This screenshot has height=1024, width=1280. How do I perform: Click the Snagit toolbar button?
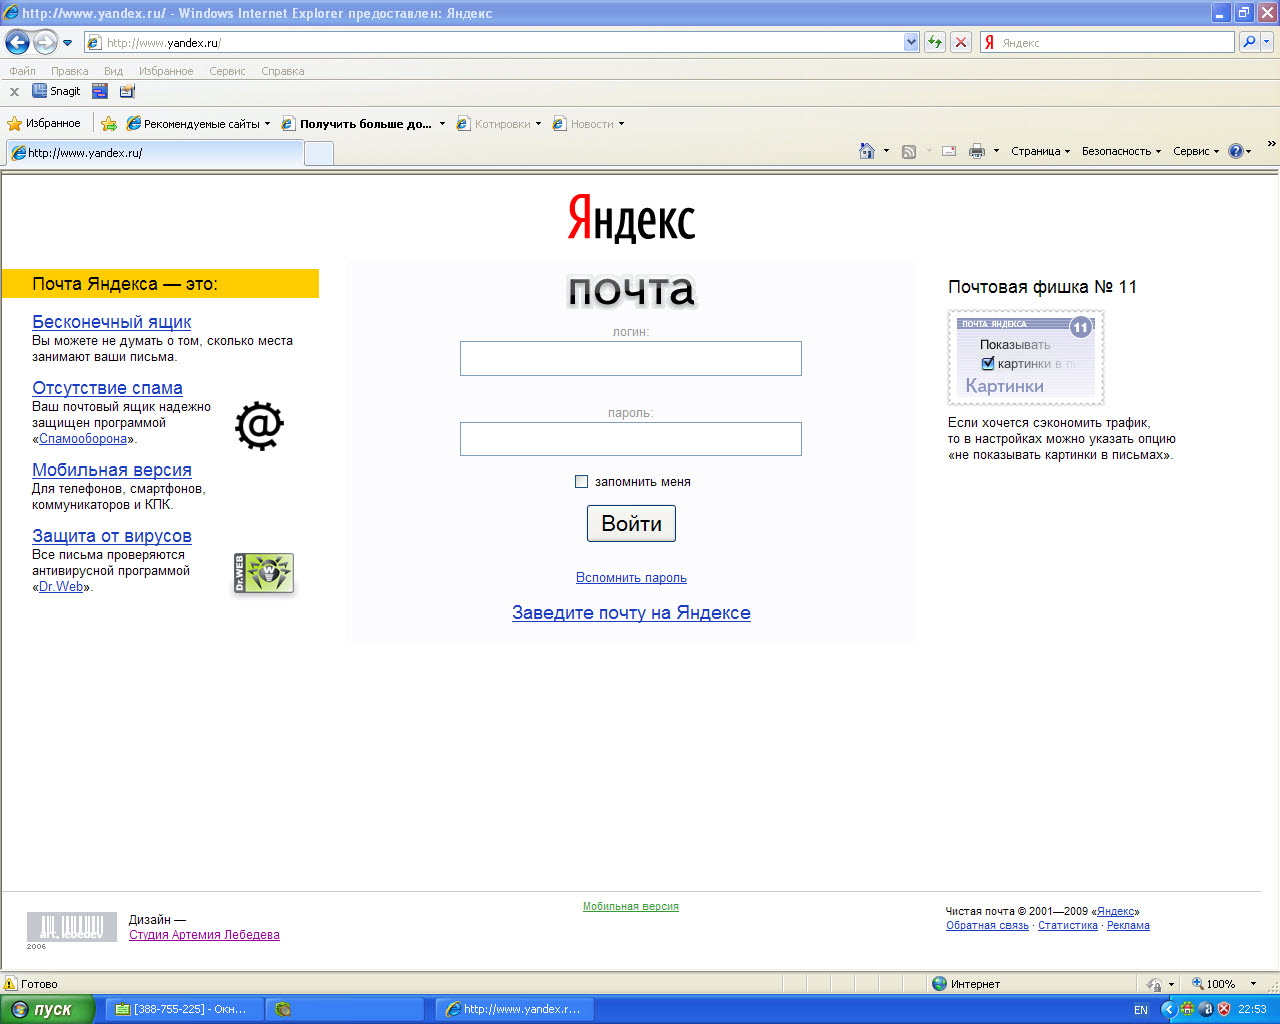point(56,91)
